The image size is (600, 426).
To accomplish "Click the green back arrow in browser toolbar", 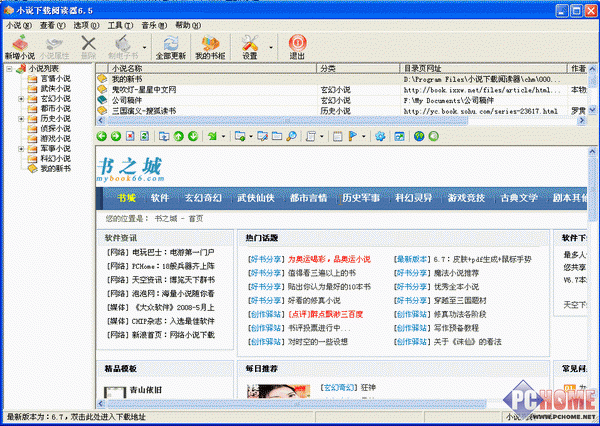I will pos(101,136).
